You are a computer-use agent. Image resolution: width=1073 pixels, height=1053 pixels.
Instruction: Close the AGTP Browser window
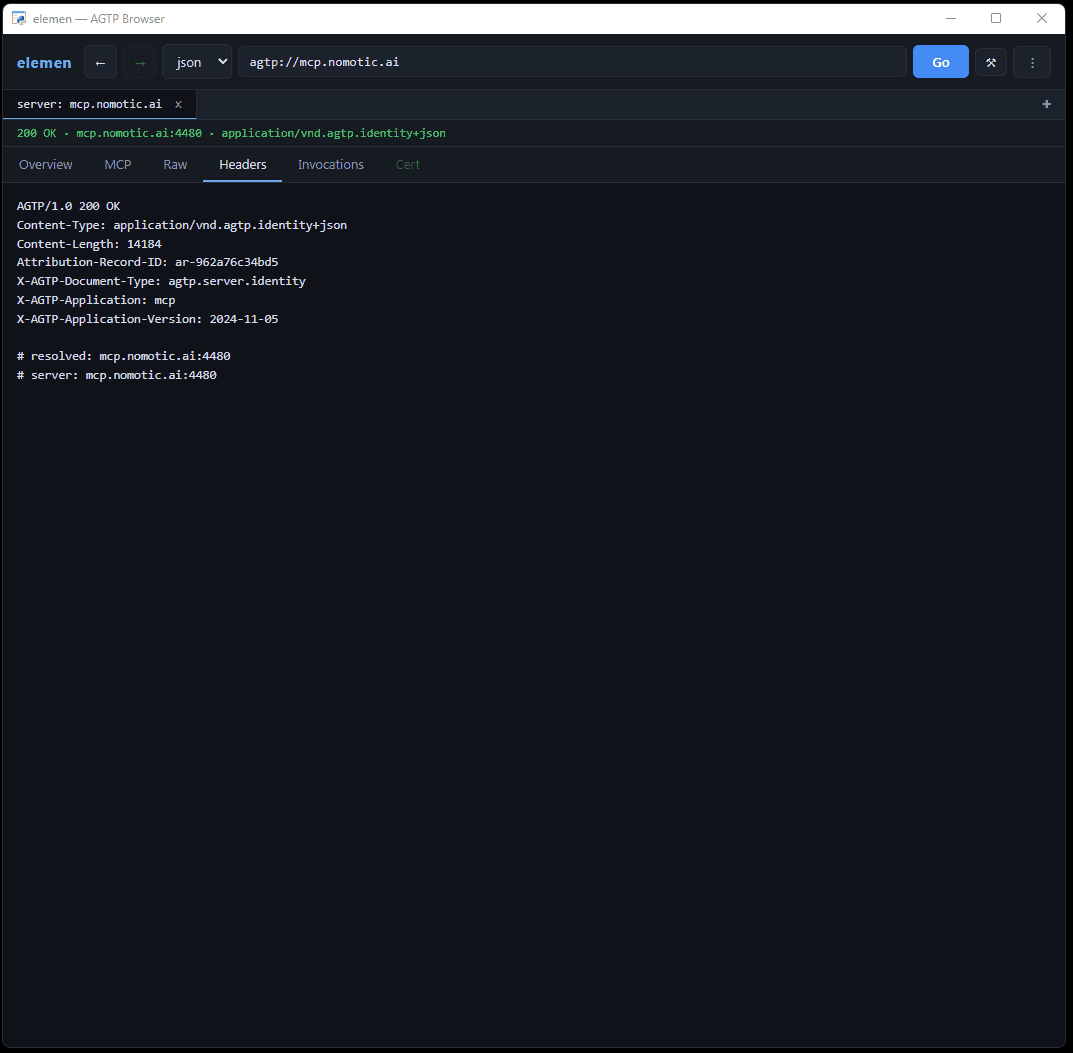[1042, 18]
